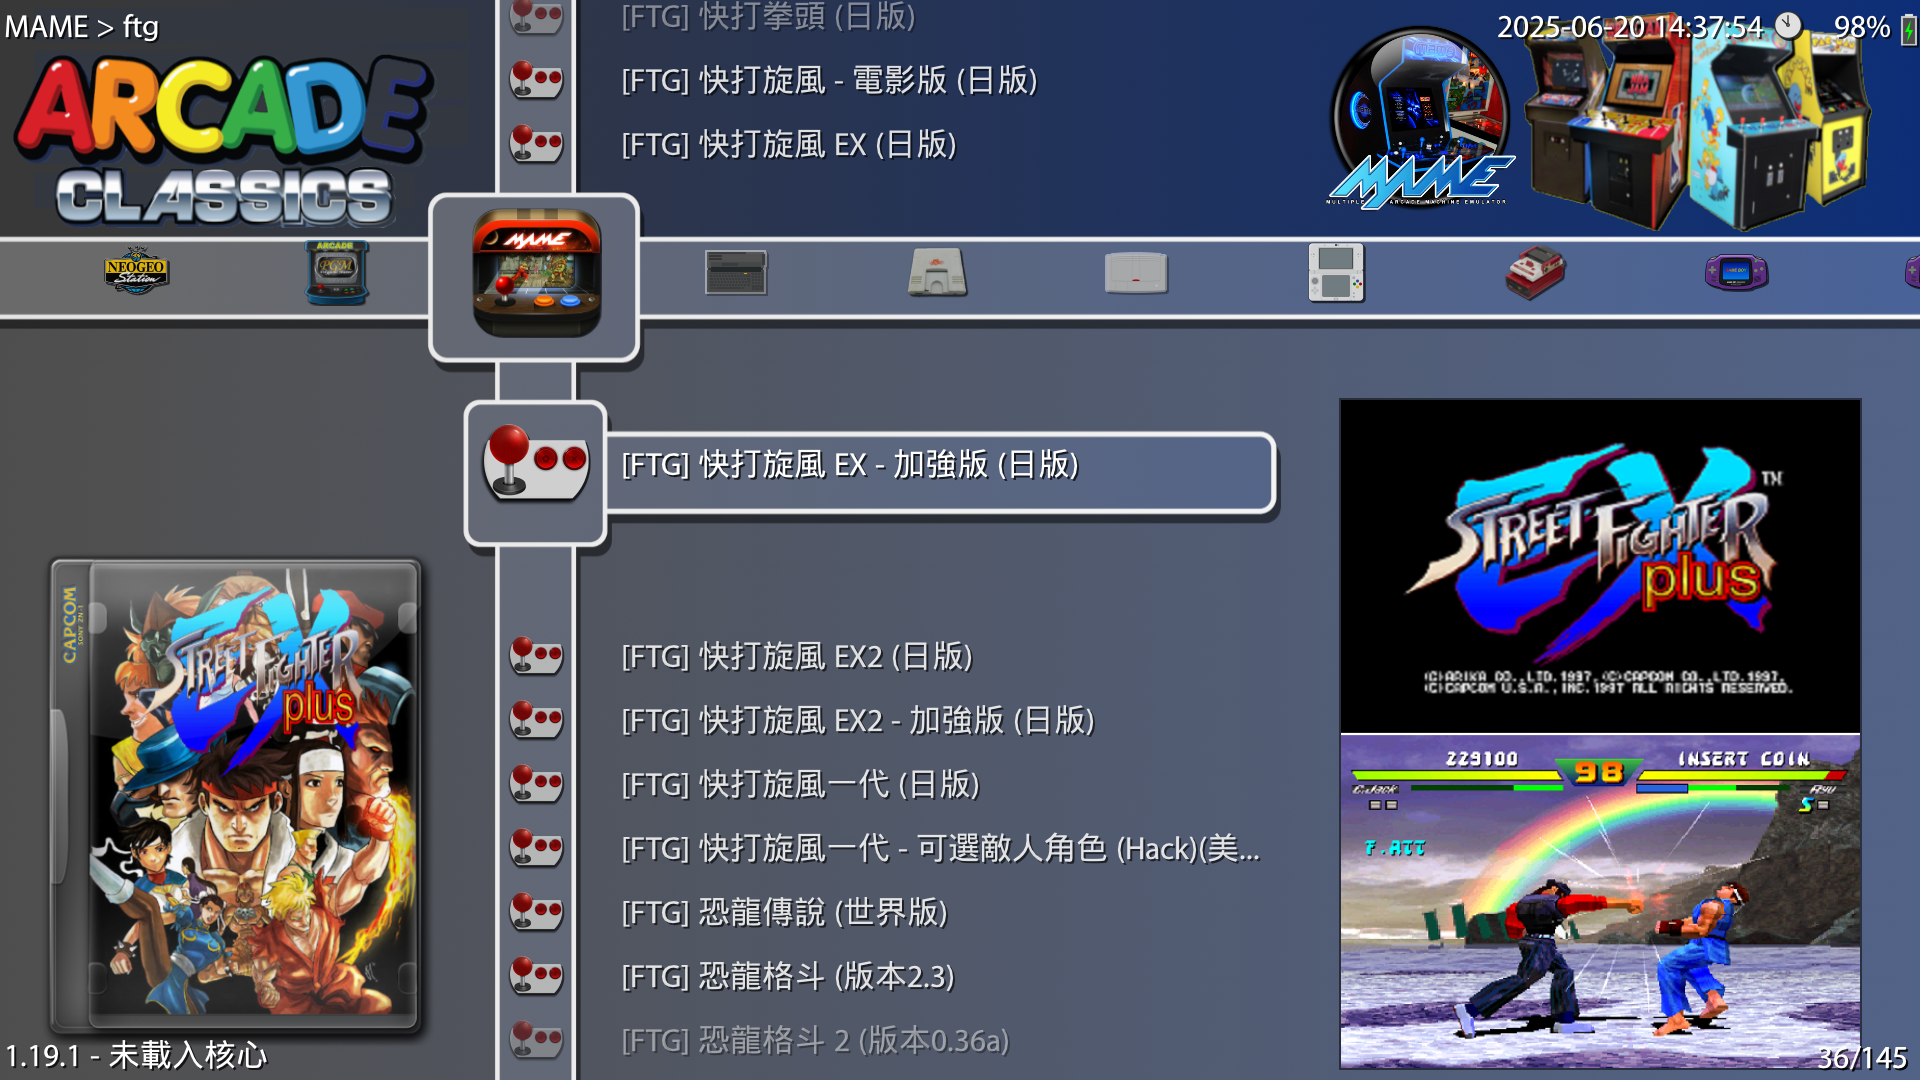Click the 98% battery percentage
This screenshot has width=1920, height=1080.
(x=1862, y=27)
